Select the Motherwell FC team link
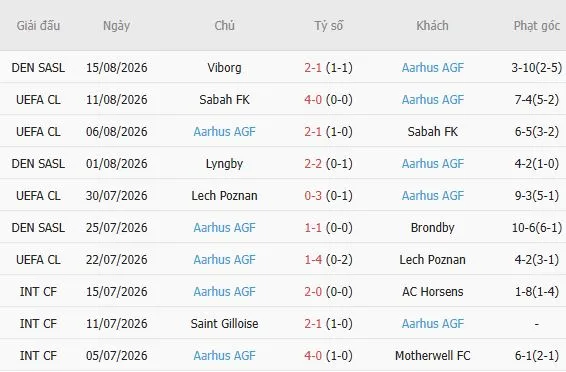The width and height of the screenshot is (566, 372). 432,356
